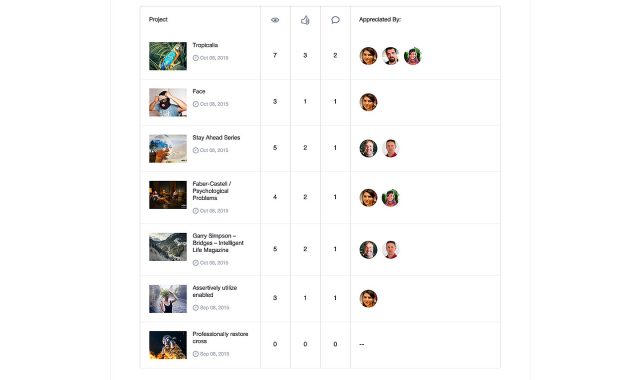Click the clock date icon under Tropicalia
Viewport: 640px width, 380px height.
tap(196, 58)
